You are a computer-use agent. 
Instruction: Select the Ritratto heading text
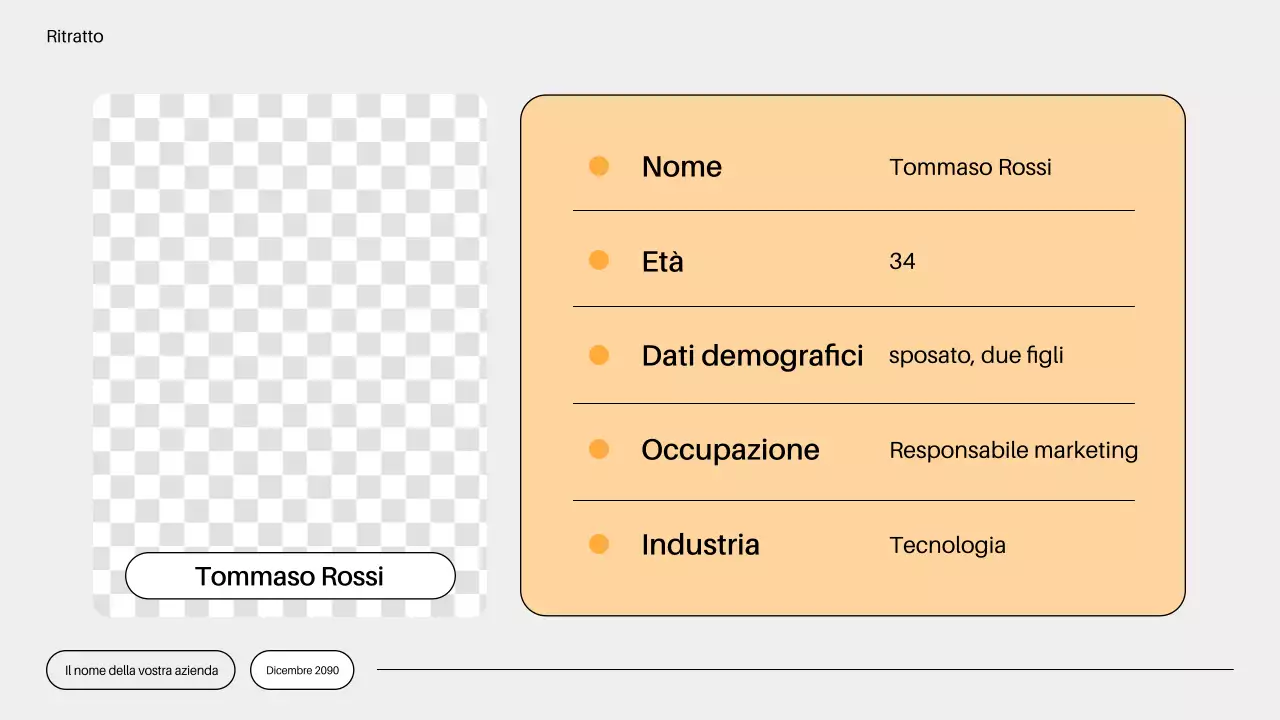[75, 36]
